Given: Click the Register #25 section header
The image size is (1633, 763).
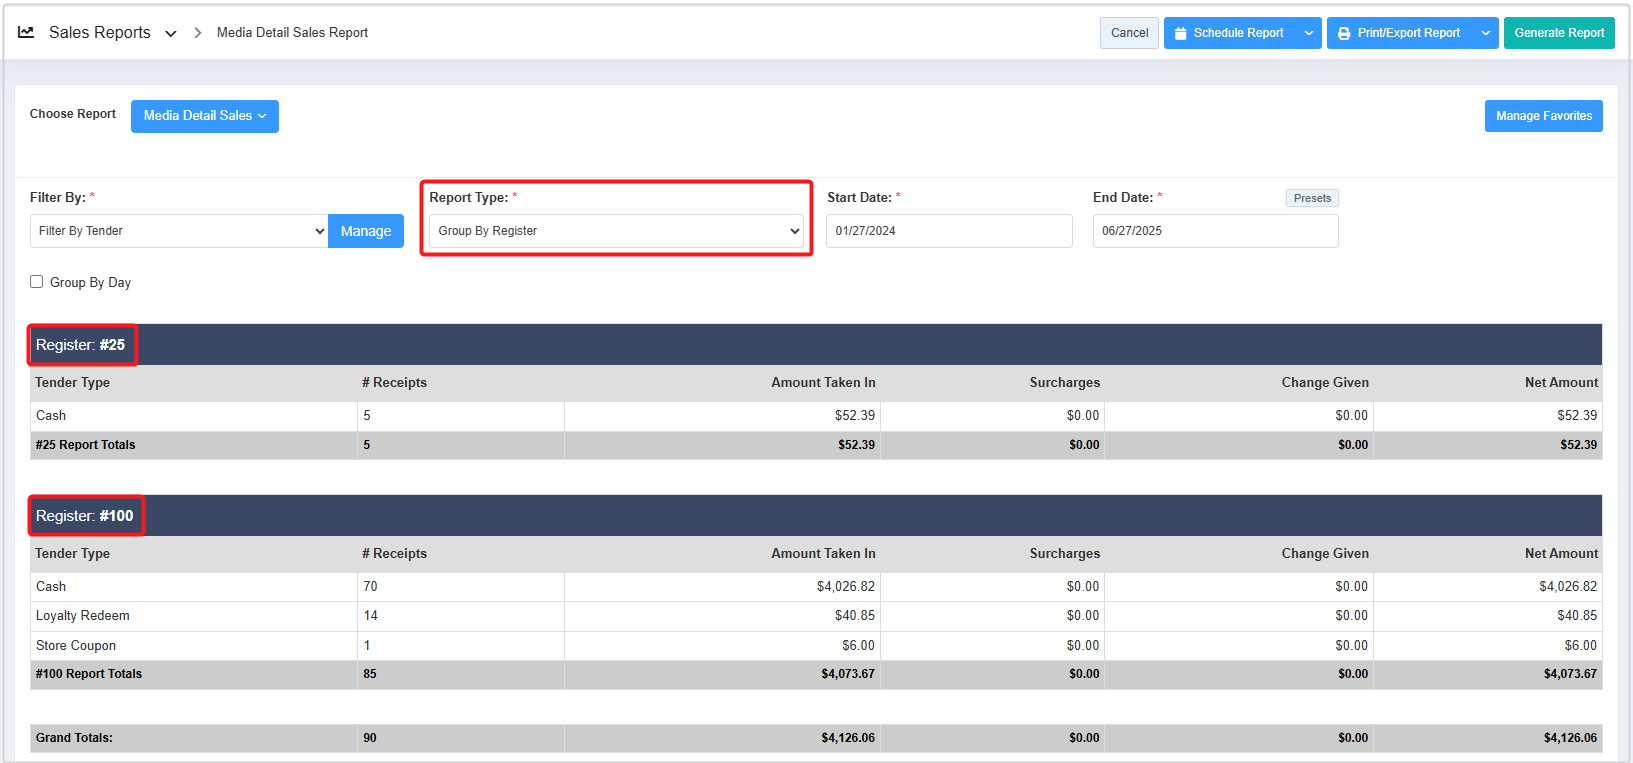Looking at the screenshot, I should click(x=81, y=345).
